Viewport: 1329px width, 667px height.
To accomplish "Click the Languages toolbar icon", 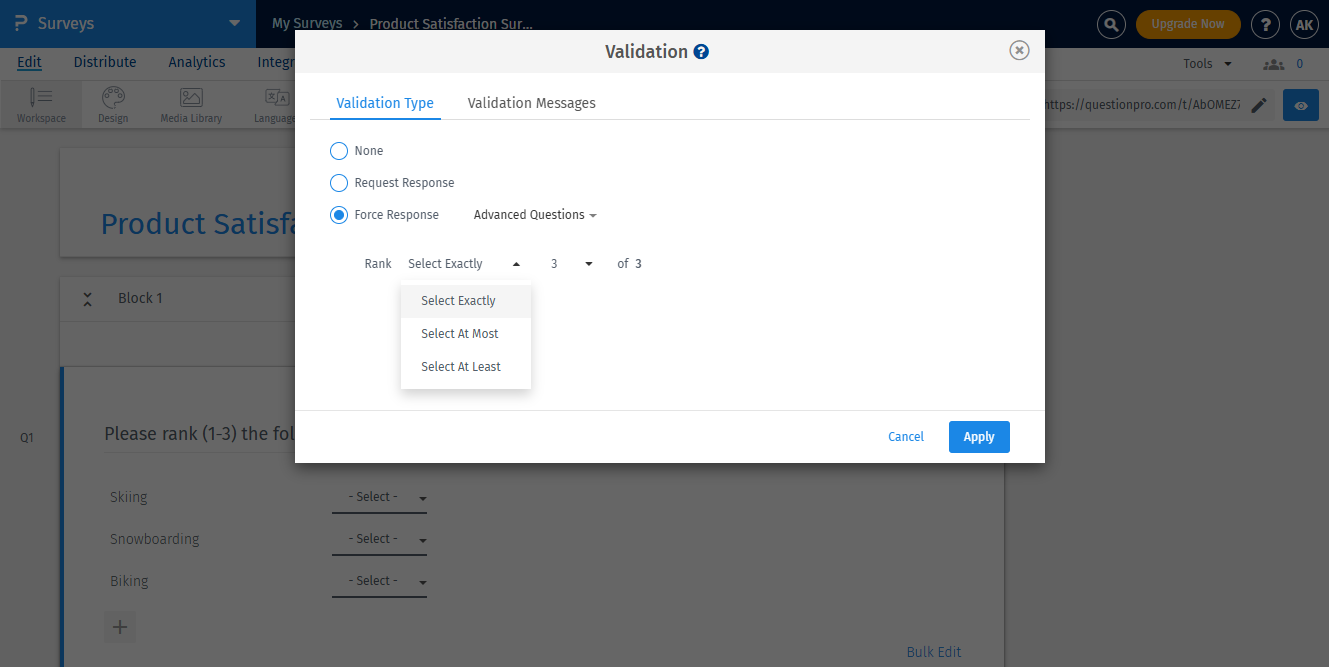I will [x=271, y=104].
